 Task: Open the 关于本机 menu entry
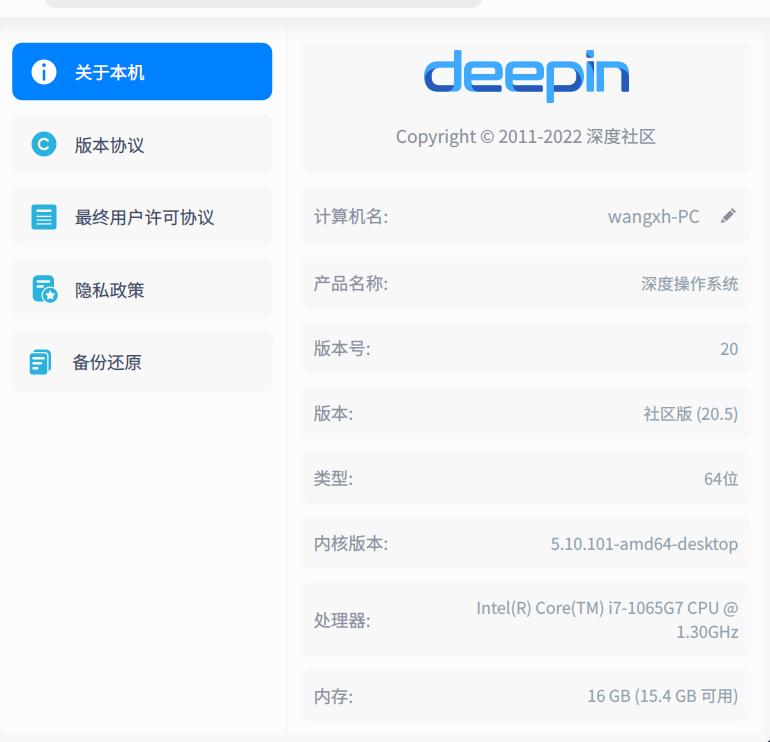(x=142, y=72)
